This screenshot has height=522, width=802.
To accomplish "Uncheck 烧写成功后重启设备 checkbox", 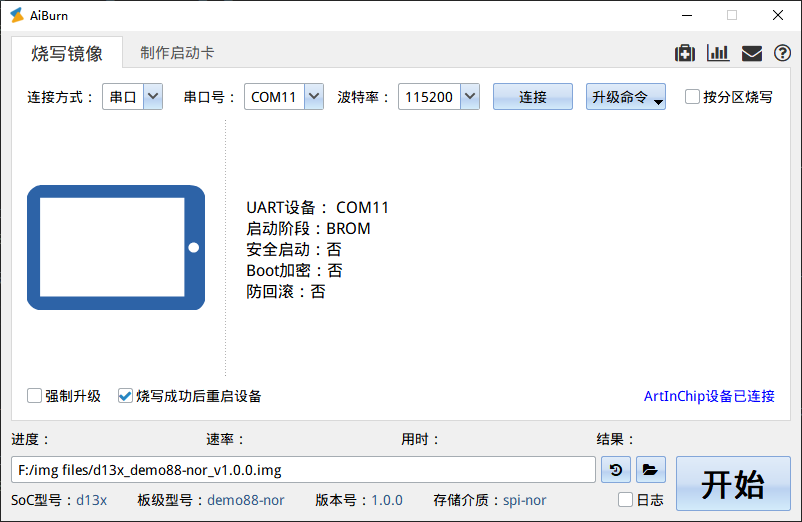I will tap(126, 396).
